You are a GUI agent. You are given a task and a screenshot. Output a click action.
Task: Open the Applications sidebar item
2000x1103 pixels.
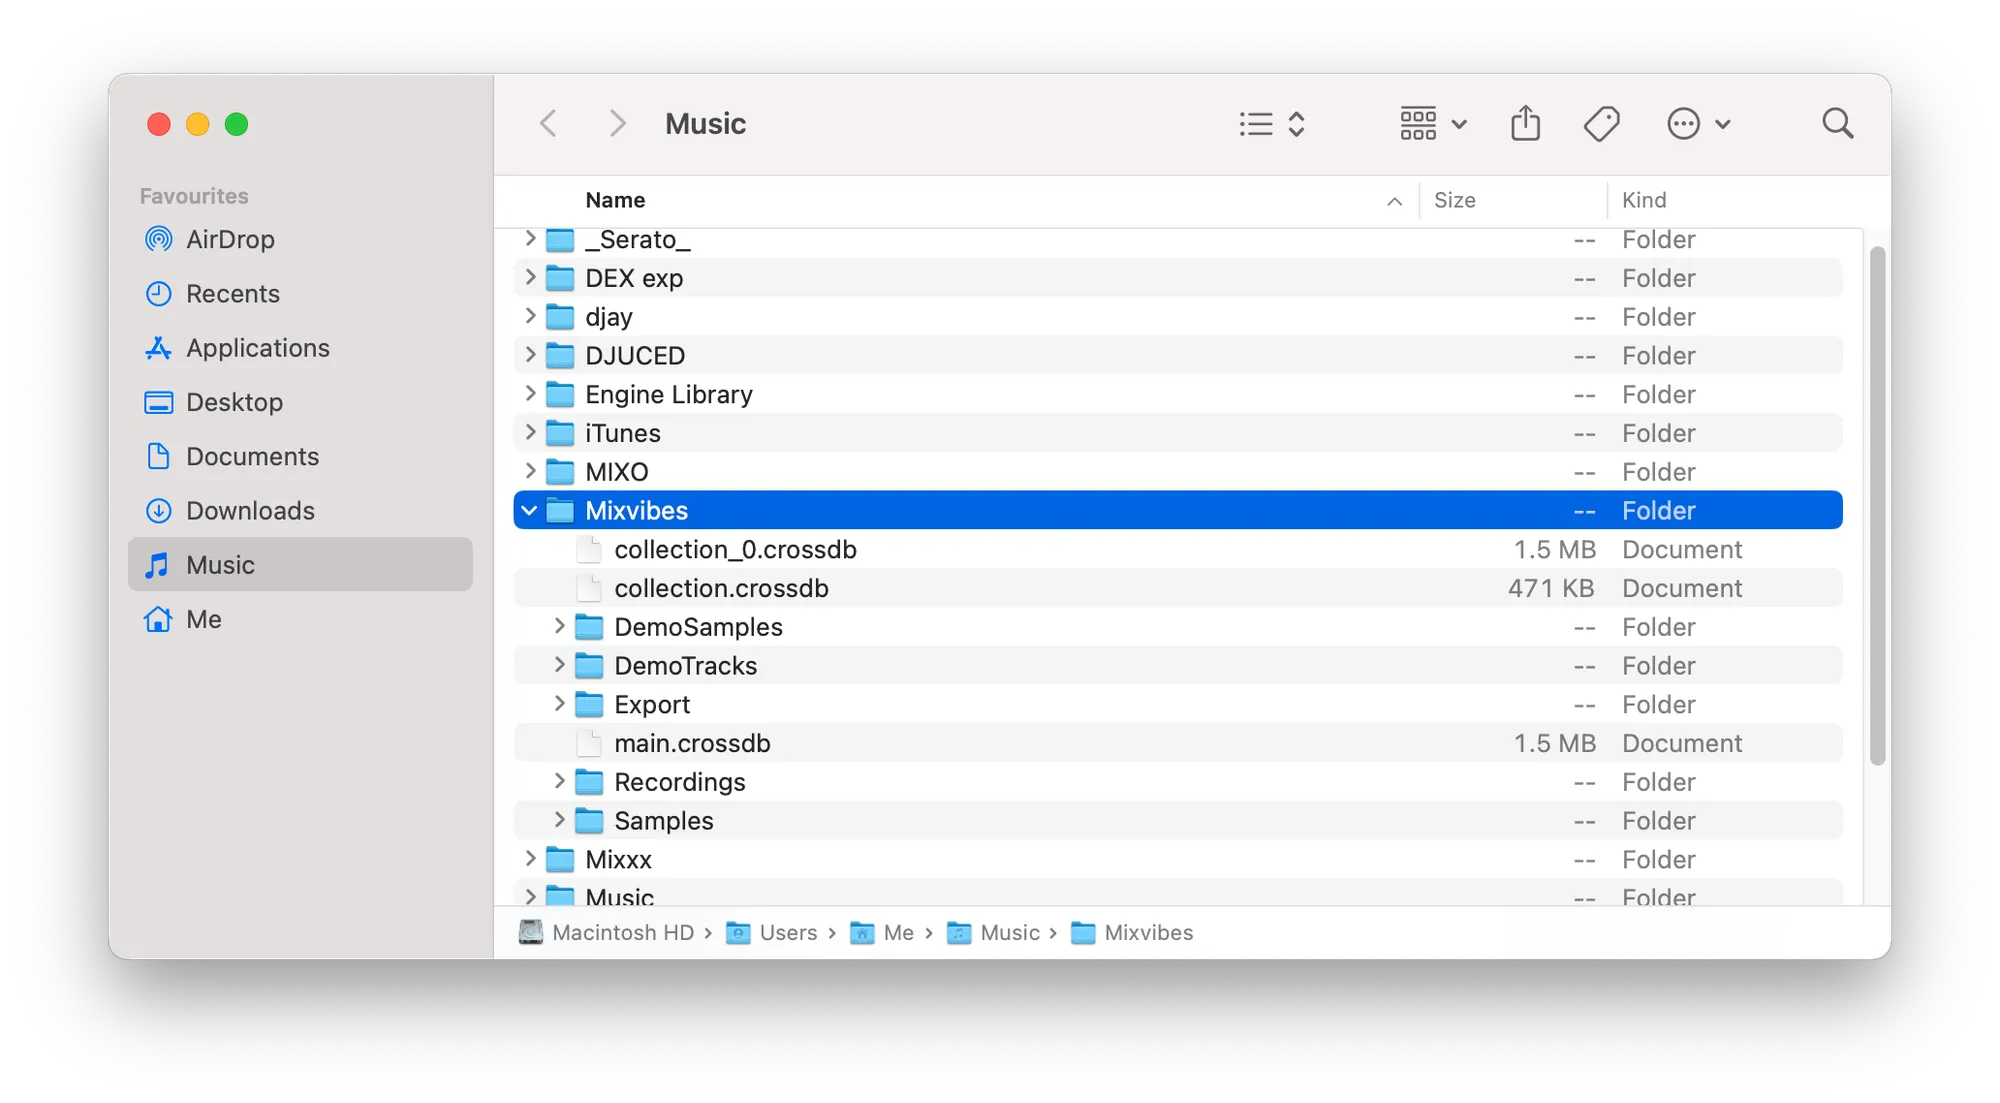coord(257,348)
